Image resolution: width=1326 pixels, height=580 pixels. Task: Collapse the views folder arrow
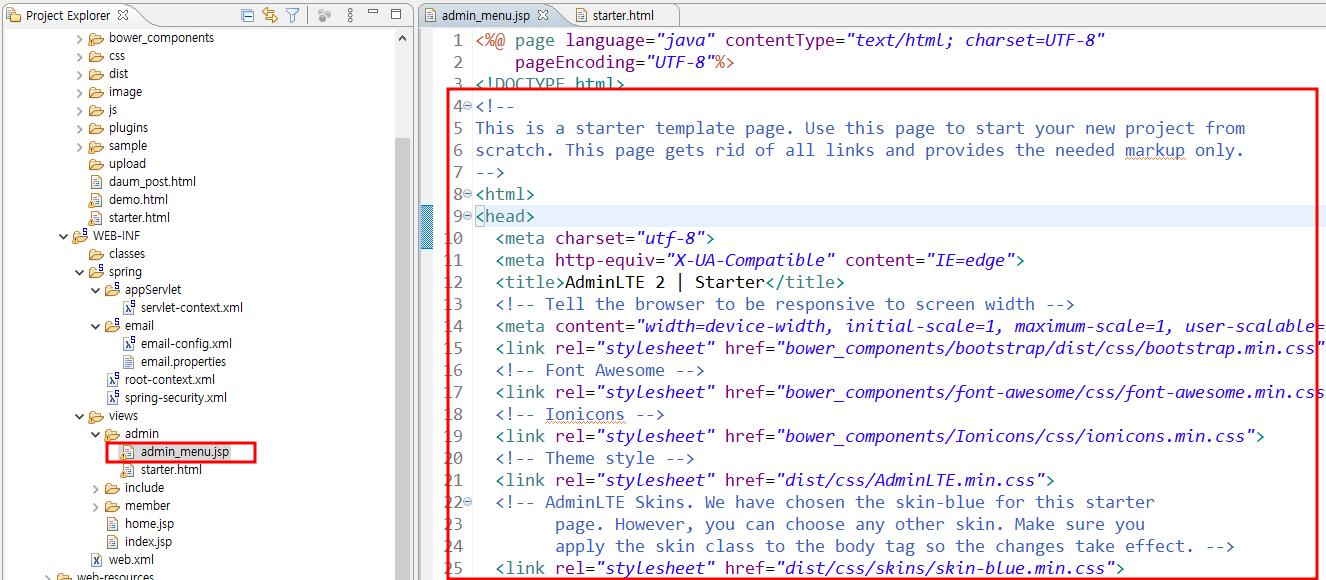pyautogui.click(x=80, y=415)
